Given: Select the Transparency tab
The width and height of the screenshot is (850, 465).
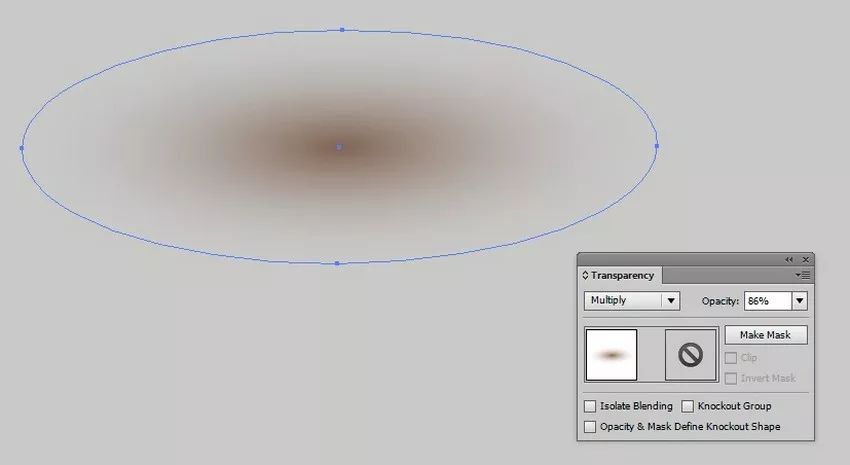Looking at the screenshot, I should [x=622, y=275].
